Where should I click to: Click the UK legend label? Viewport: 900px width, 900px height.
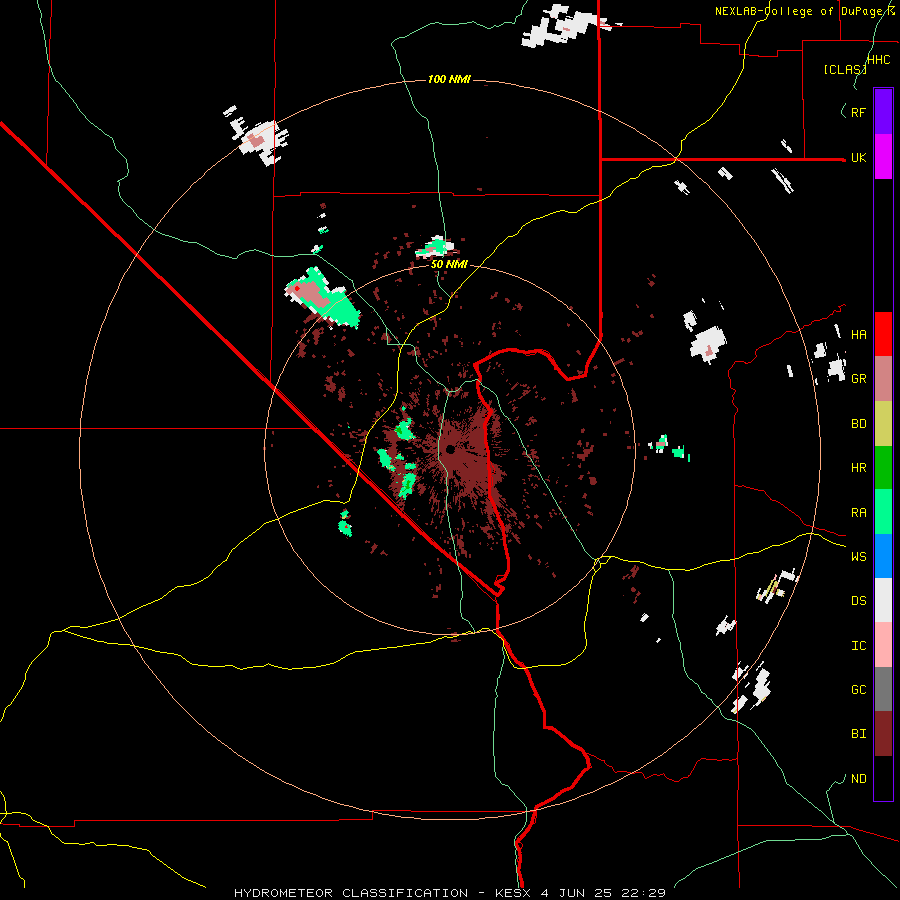coord(858,157)
